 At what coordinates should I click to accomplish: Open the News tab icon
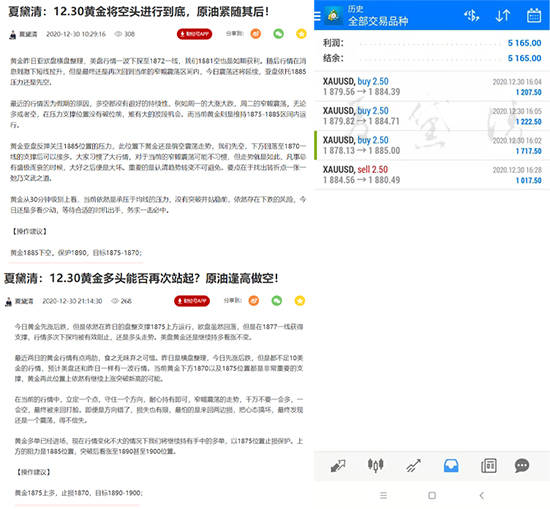tap(489, 466)
